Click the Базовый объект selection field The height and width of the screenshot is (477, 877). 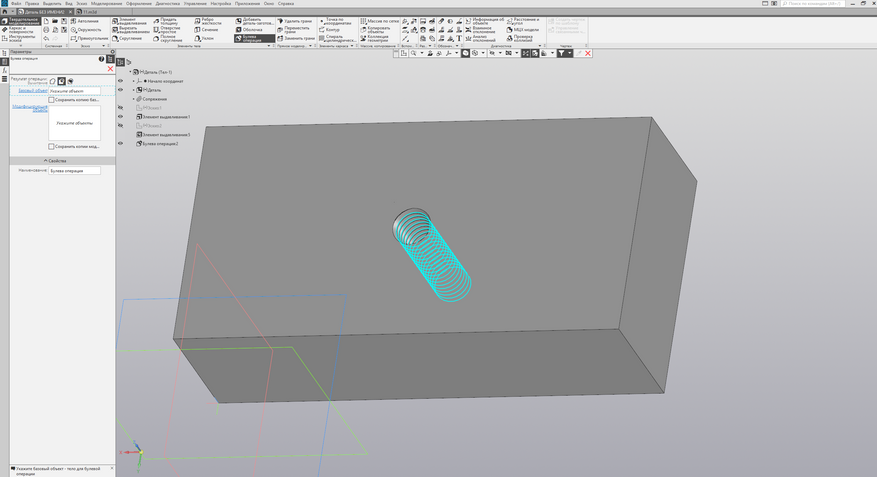point(74,91)
